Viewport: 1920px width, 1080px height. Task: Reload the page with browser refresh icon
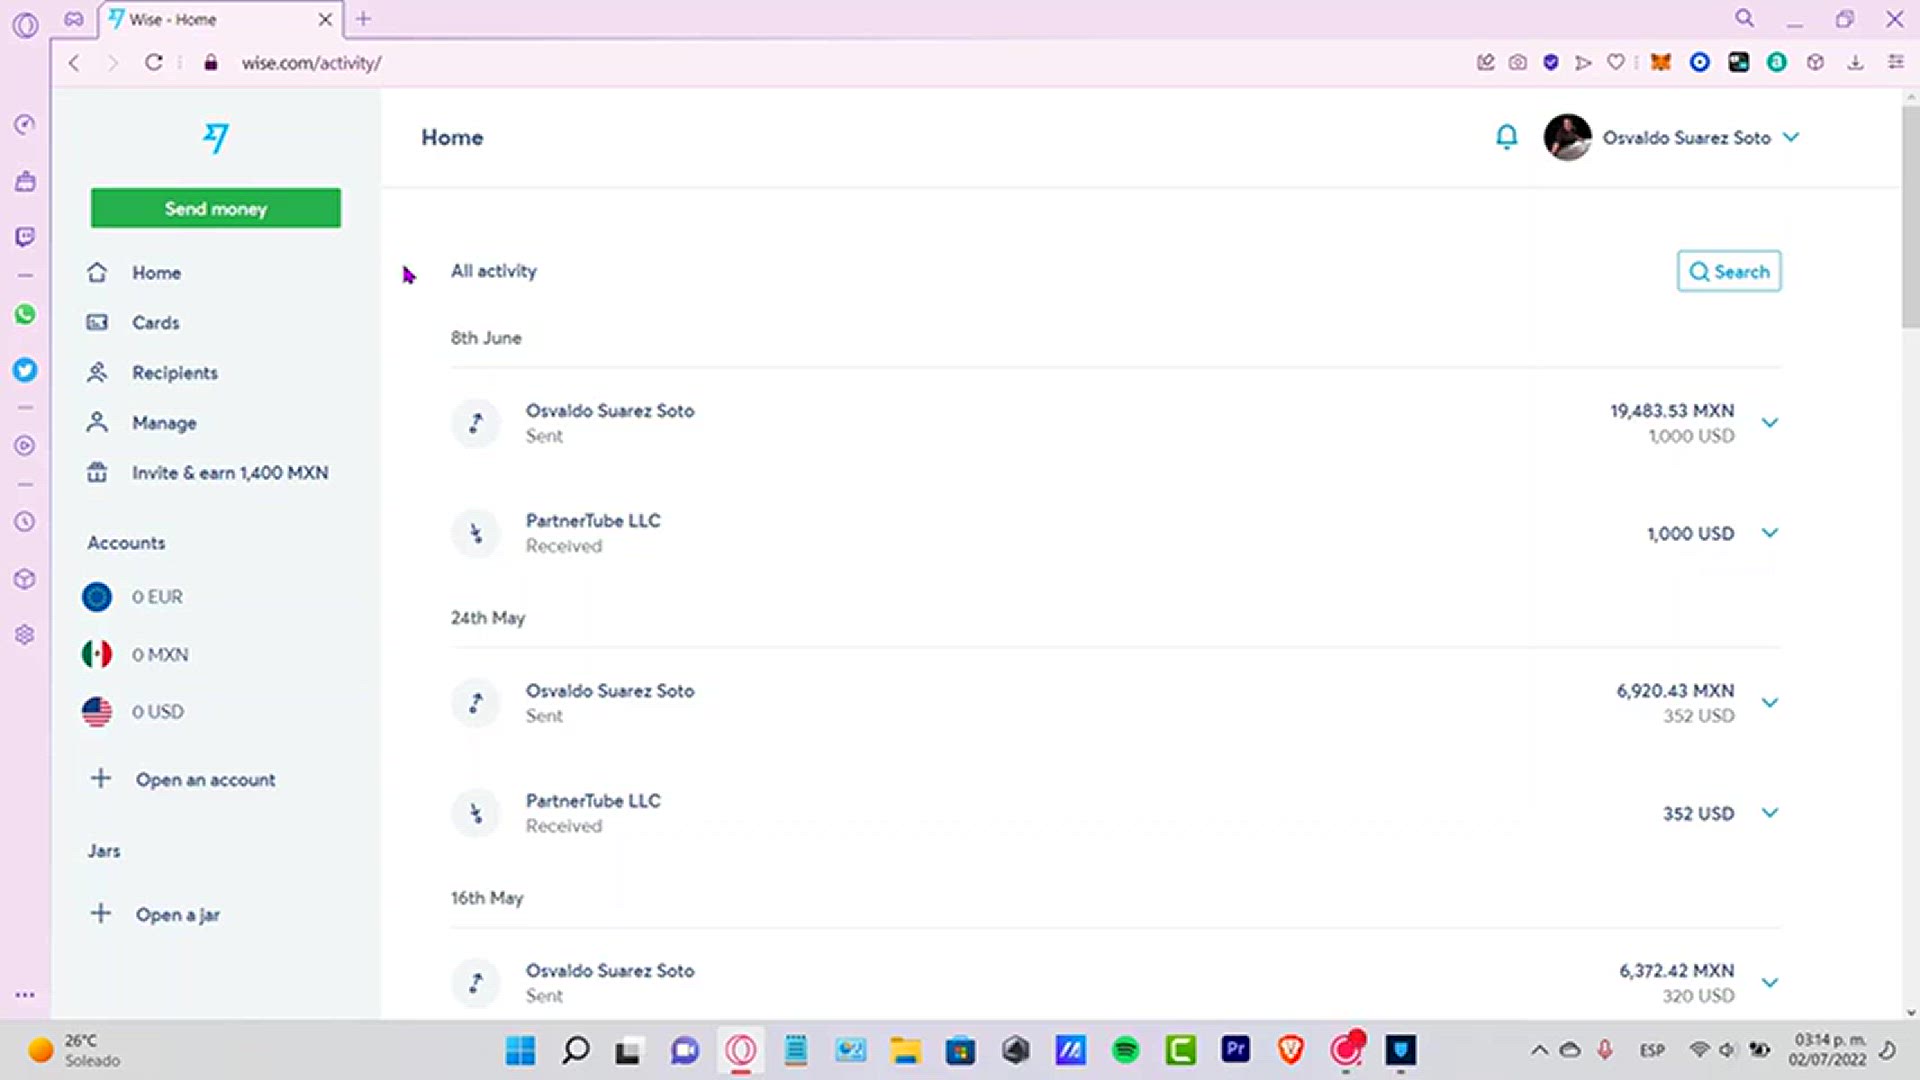(x=153, y=62)
